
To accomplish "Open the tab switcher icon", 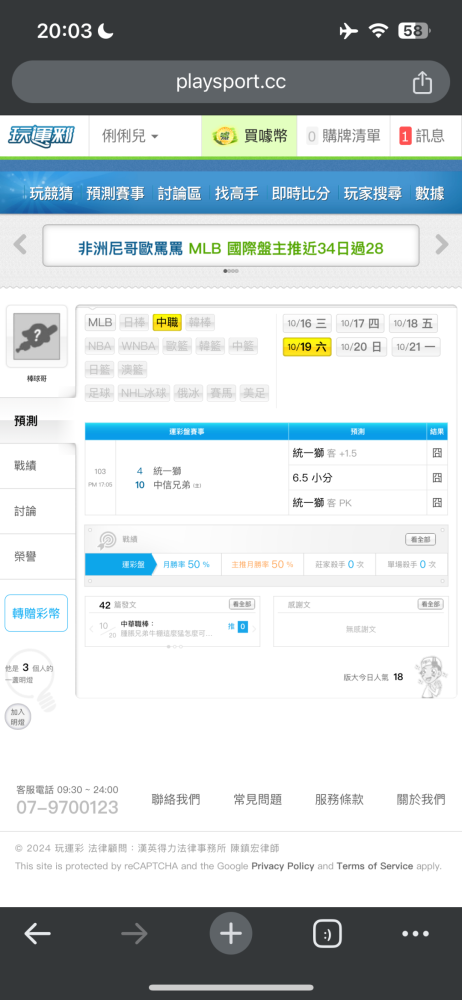I will point(327,934).
